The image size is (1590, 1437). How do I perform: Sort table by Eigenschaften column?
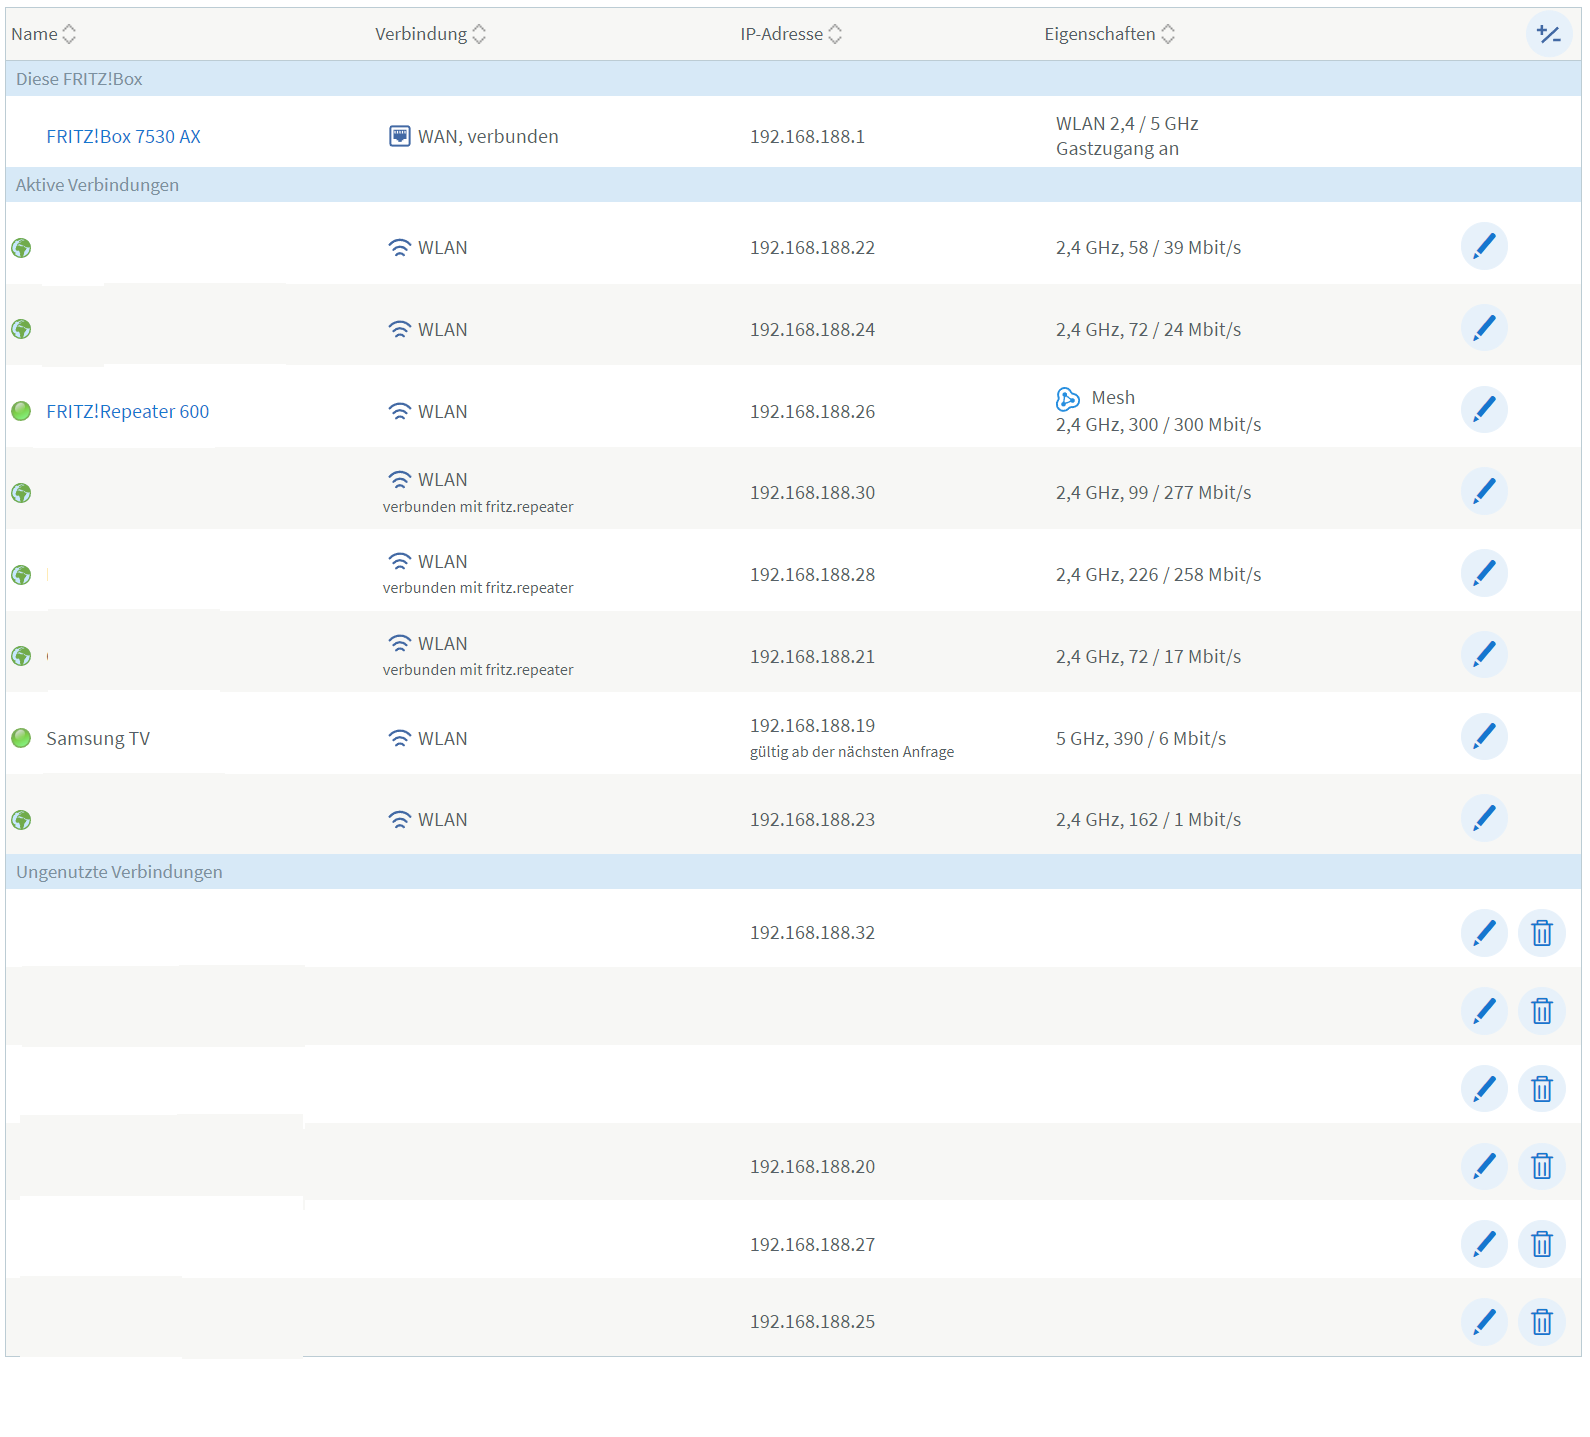(1109, 34)
